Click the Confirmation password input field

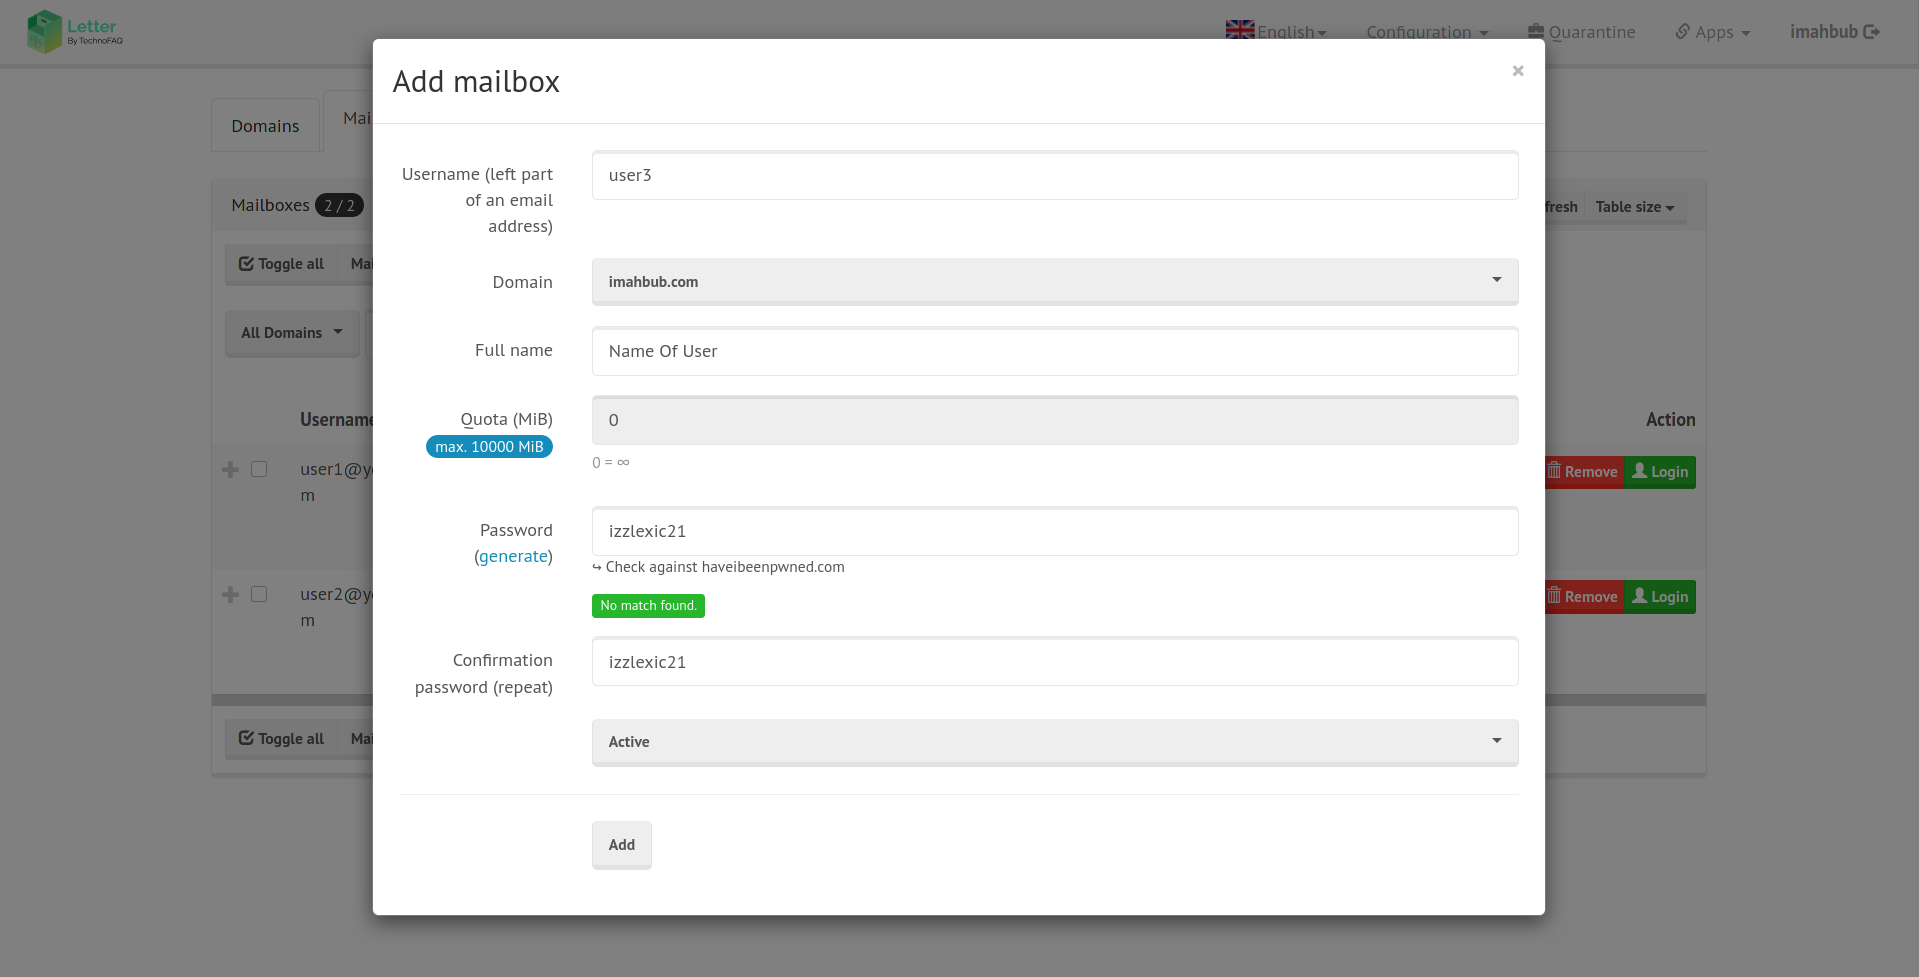[1055, 662]
